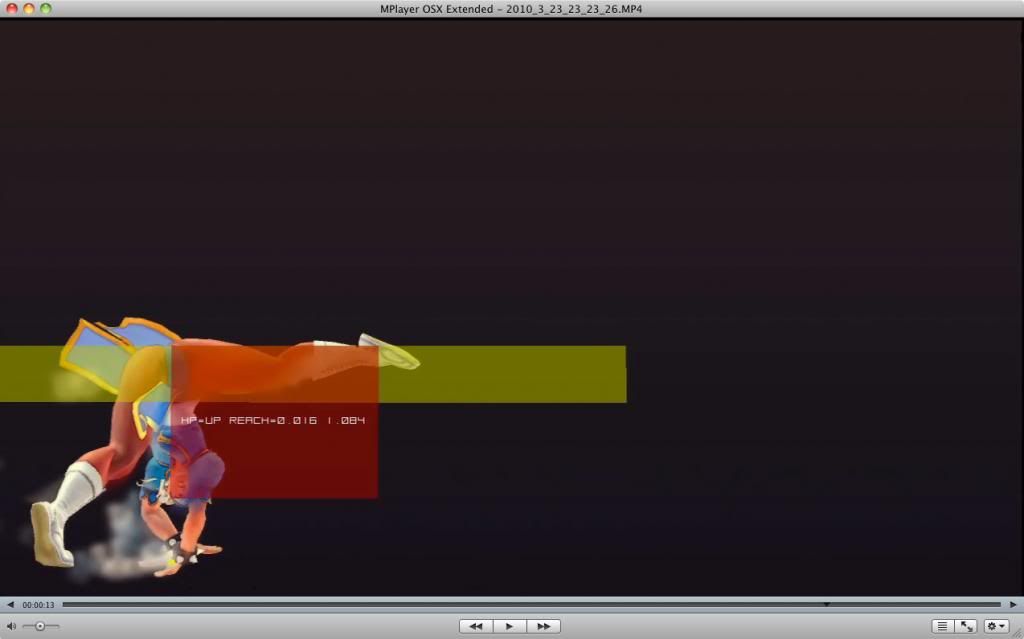Enter fullscreen with the arrows icon
This screenshot has height=639, width=1024.
tap(966, 626)
